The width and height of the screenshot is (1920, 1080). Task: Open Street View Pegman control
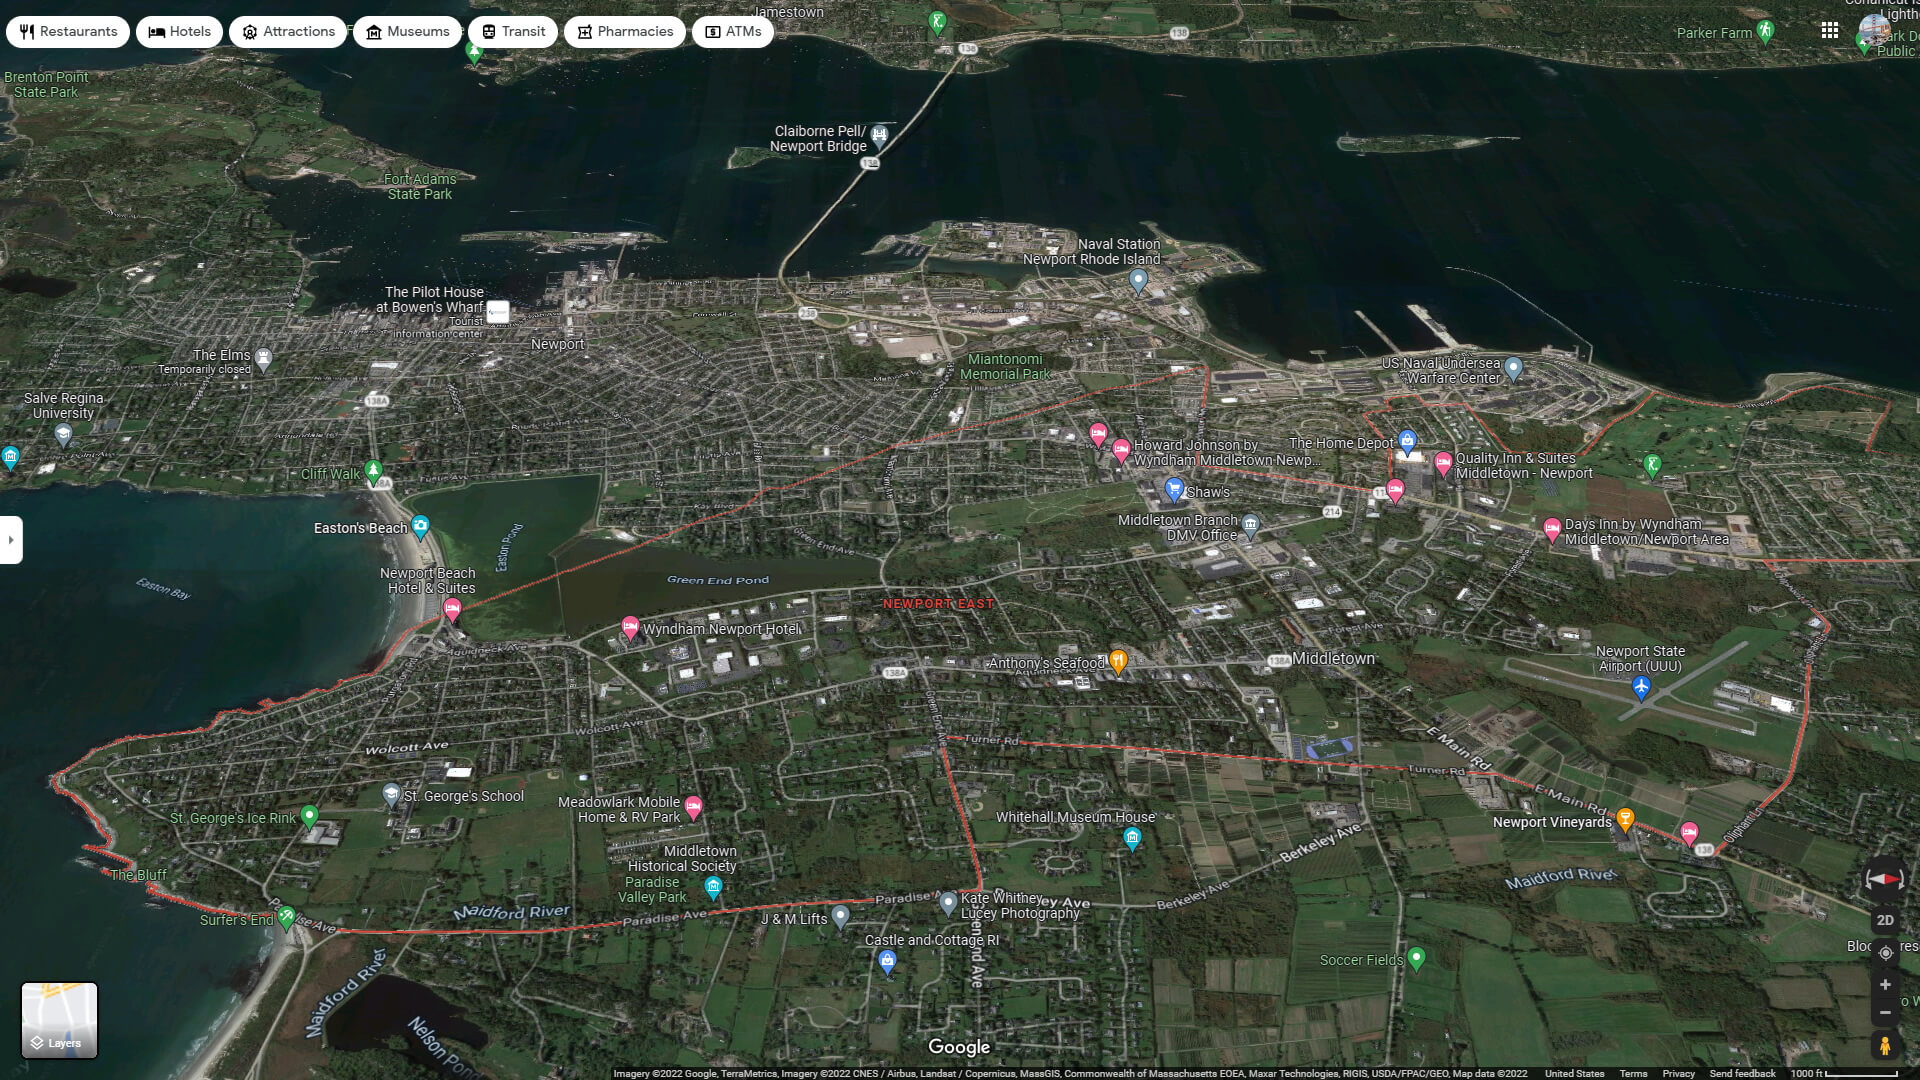(1884, 1046)
